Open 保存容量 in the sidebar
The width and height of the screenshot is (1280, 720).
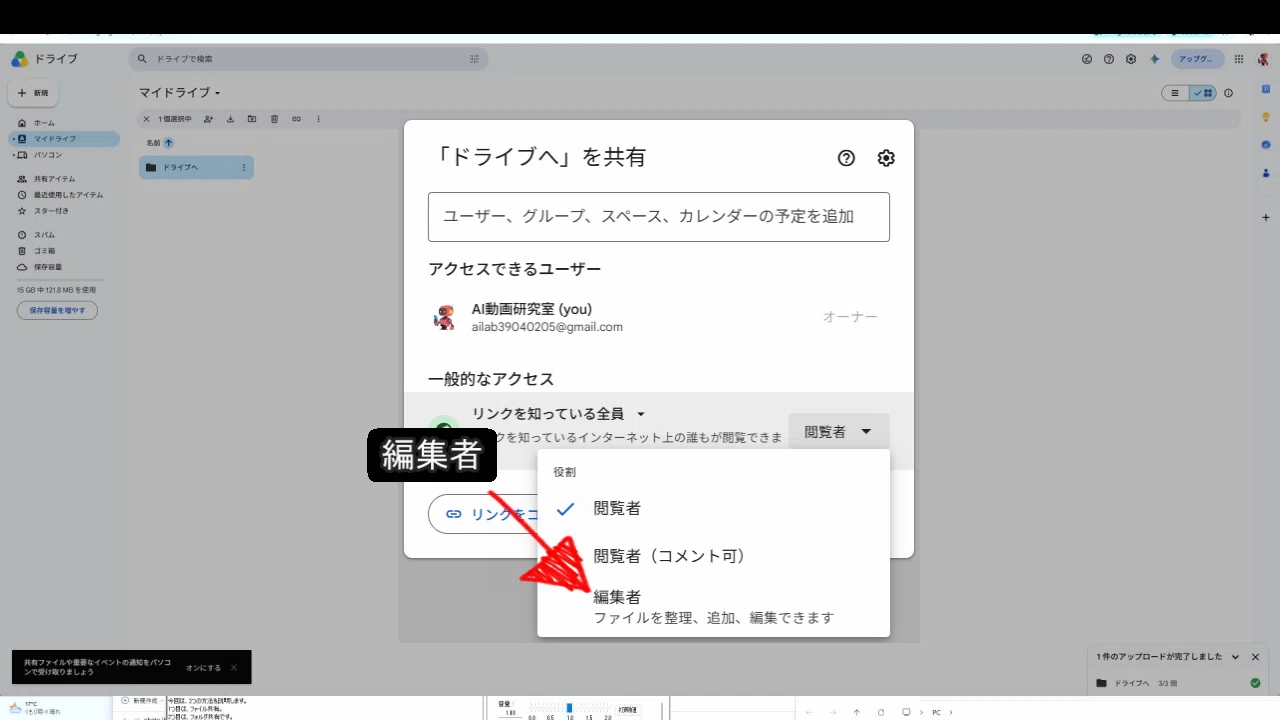point(47,267)
